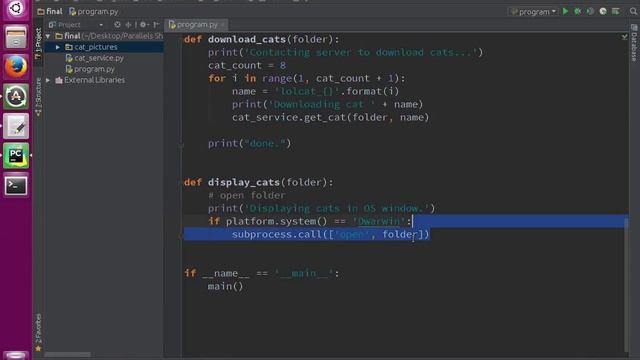Click the inspection status checkmark in editor
This screenshot has height=360, width=640.
point(624,37)
